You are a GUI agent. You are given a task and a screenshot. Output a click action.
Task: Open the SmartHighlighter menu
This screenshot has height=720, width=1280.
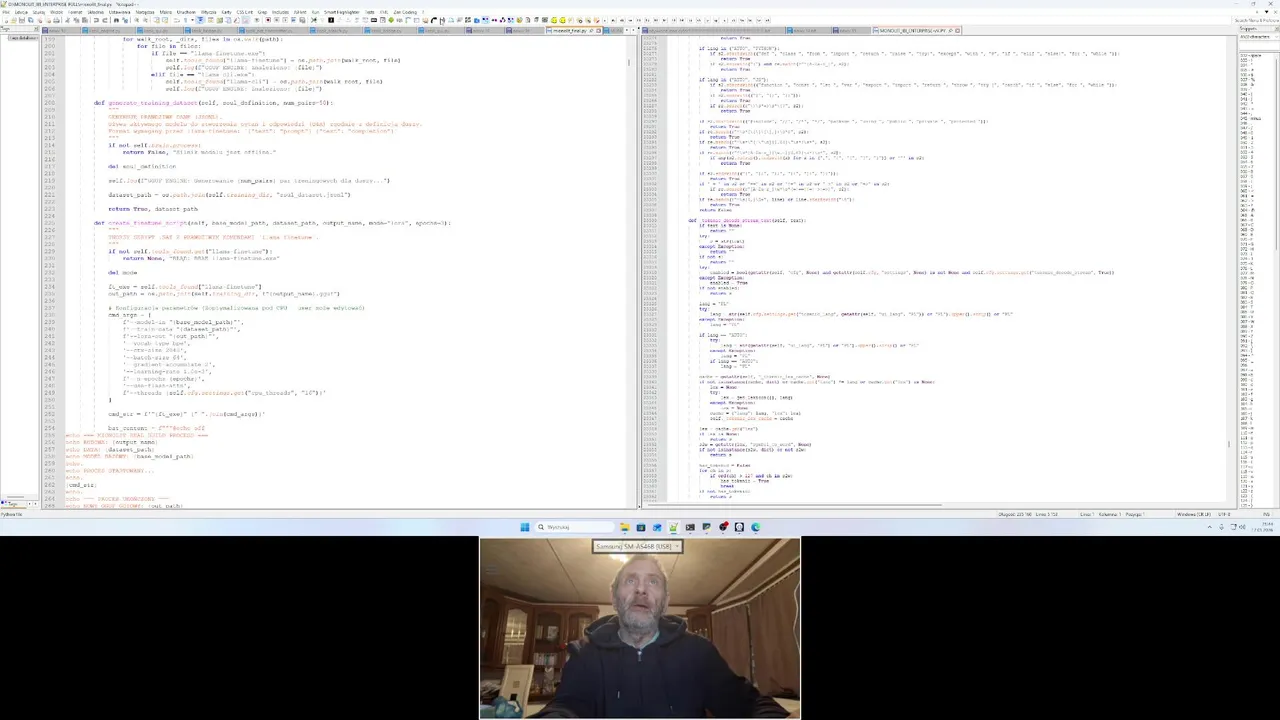pos(341,12)
